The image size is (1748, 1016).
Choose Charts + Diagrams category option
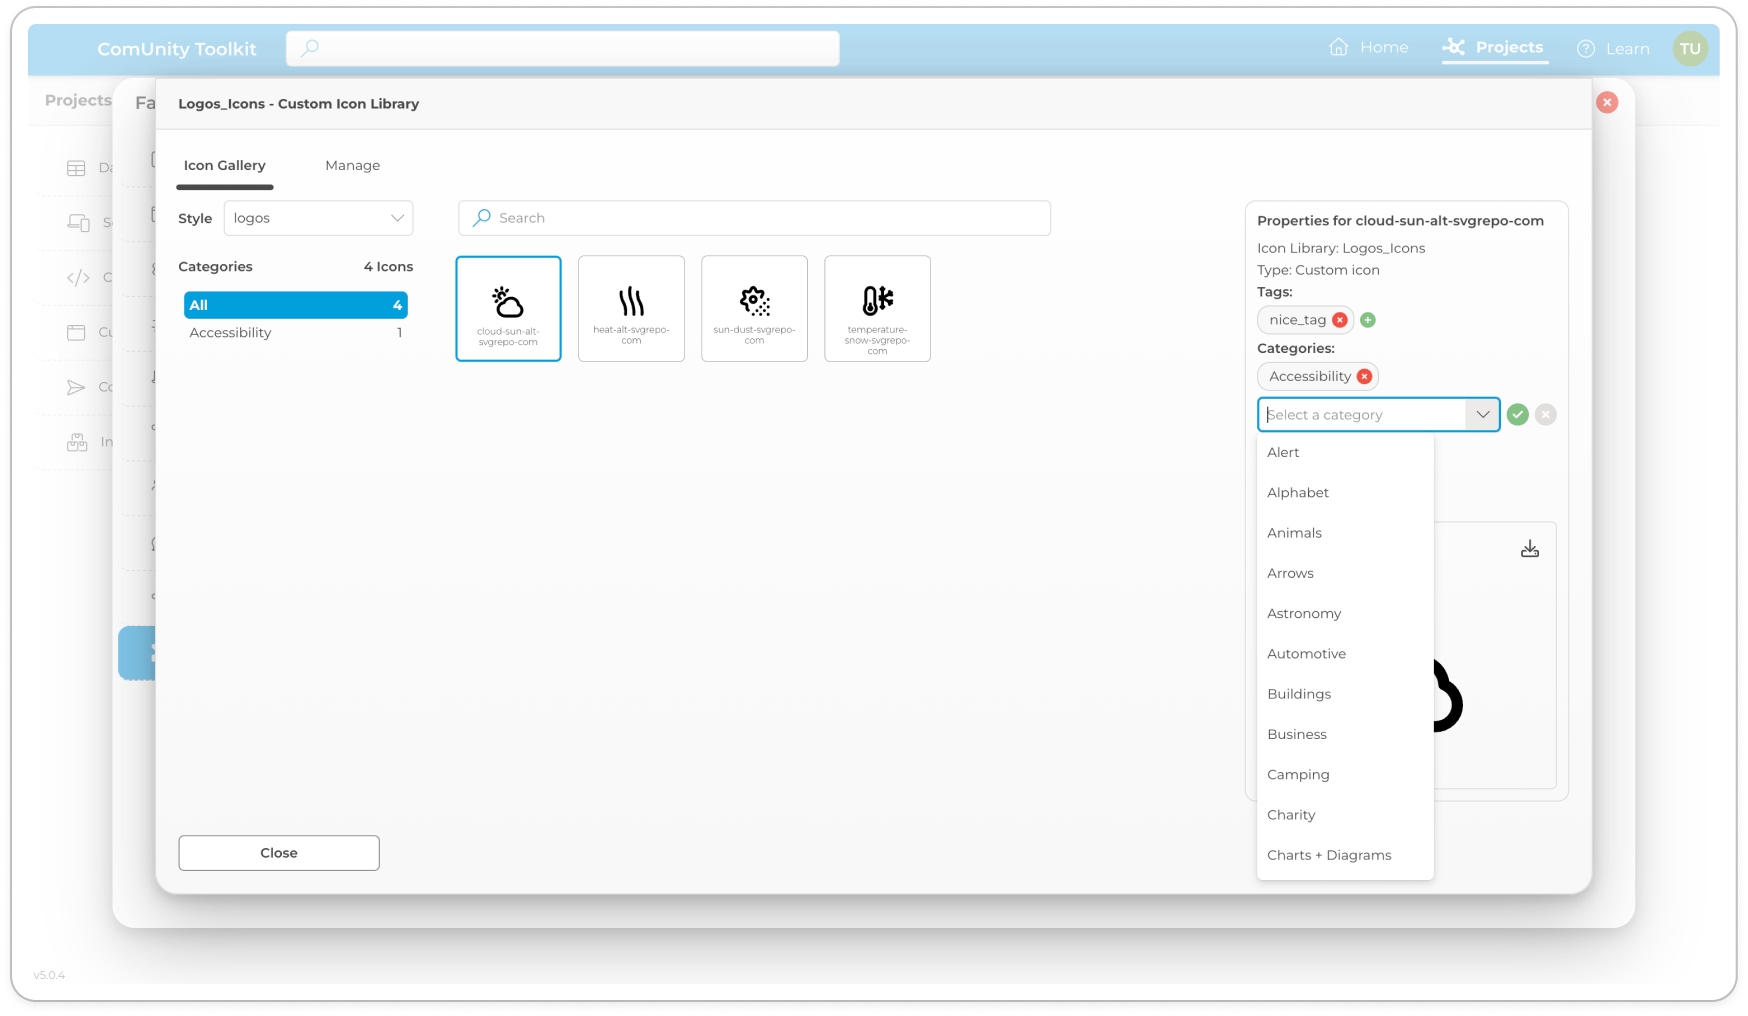pyautogui.click(x=1329, y=855)
